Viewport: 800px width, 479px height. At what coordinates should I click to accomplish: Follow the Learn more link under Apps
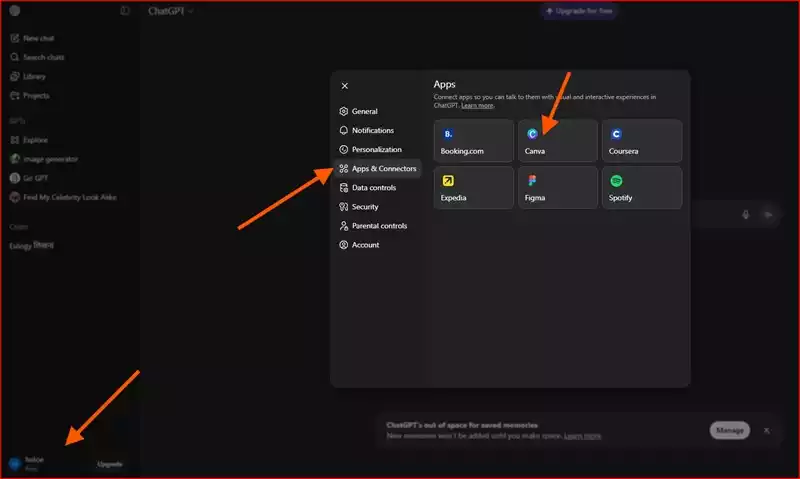[477, 105]
